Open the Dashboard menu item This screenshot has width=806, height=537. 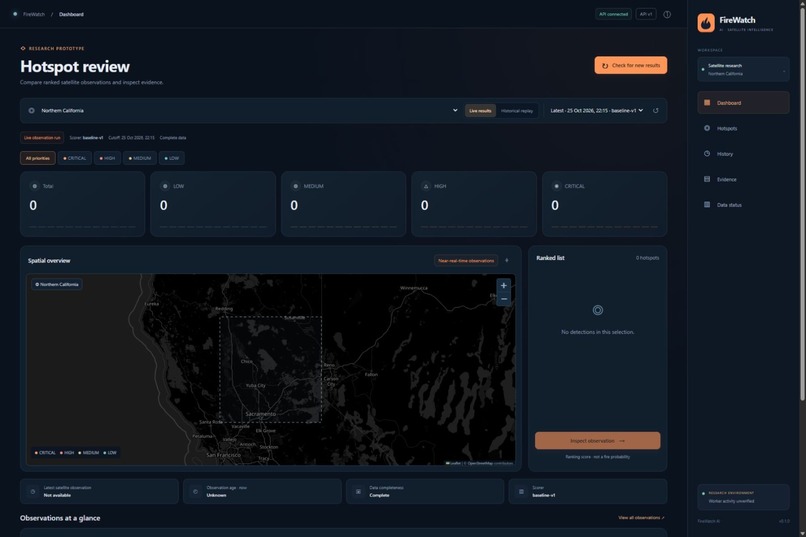click(x=743, y=103)
